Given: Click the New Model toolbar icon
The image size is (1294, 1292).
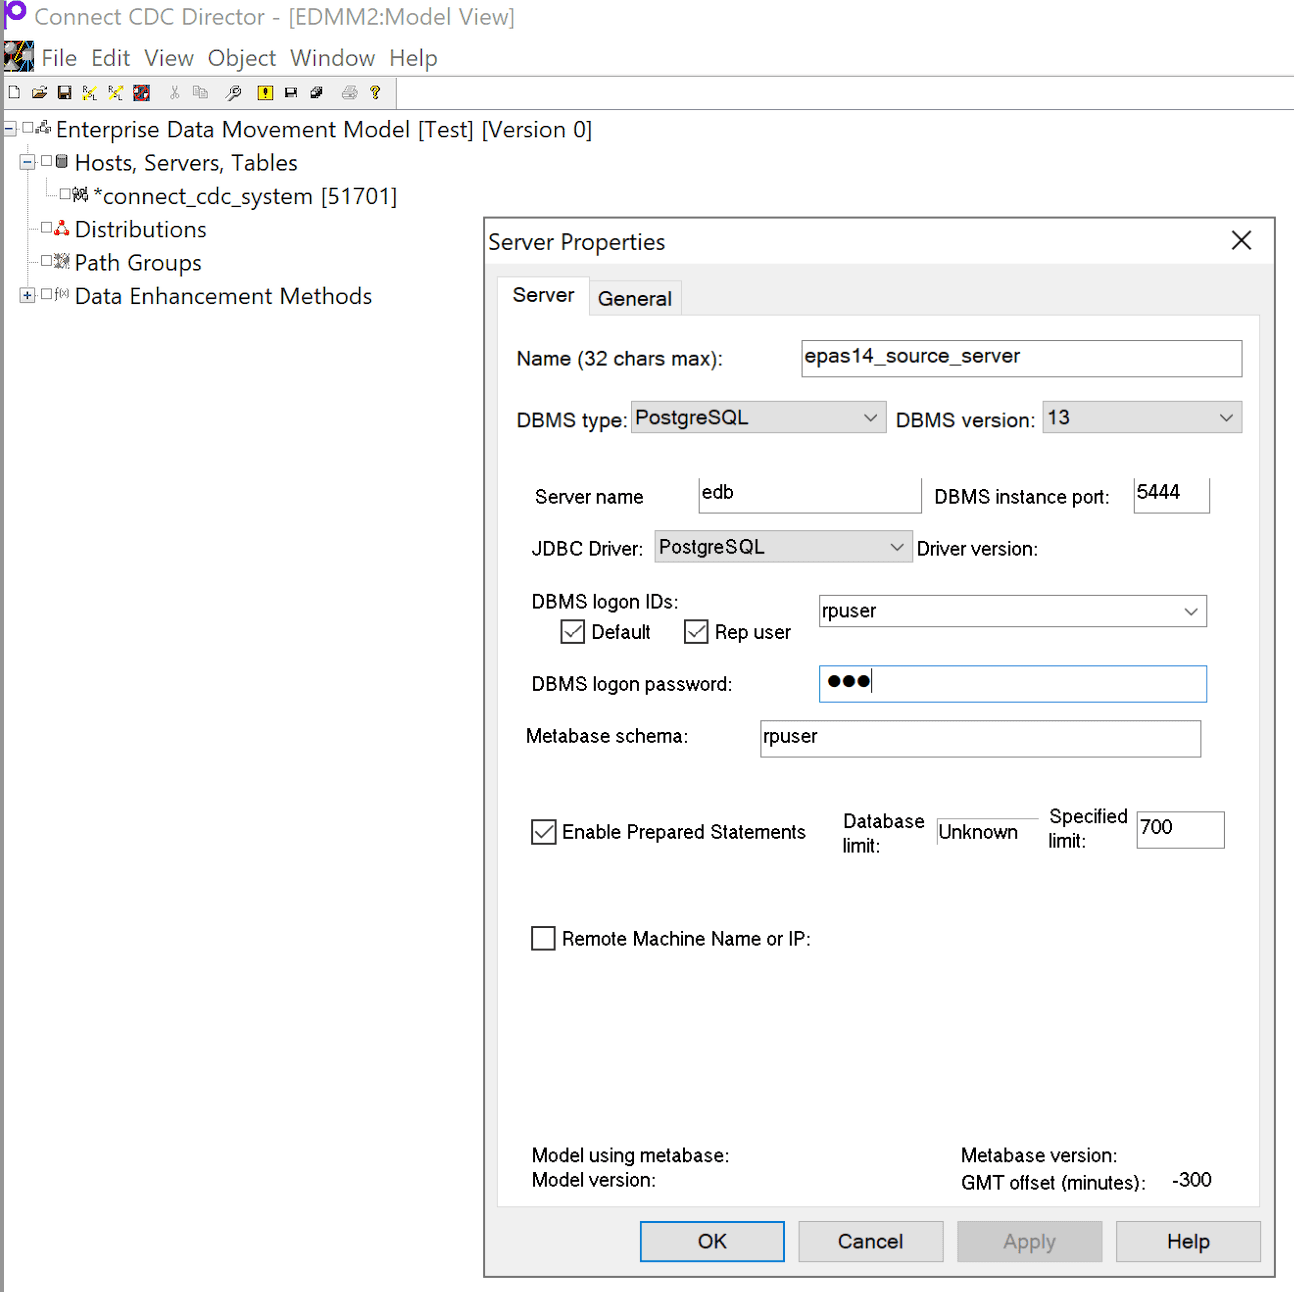Looking at the screenshot, I should 14,92.
